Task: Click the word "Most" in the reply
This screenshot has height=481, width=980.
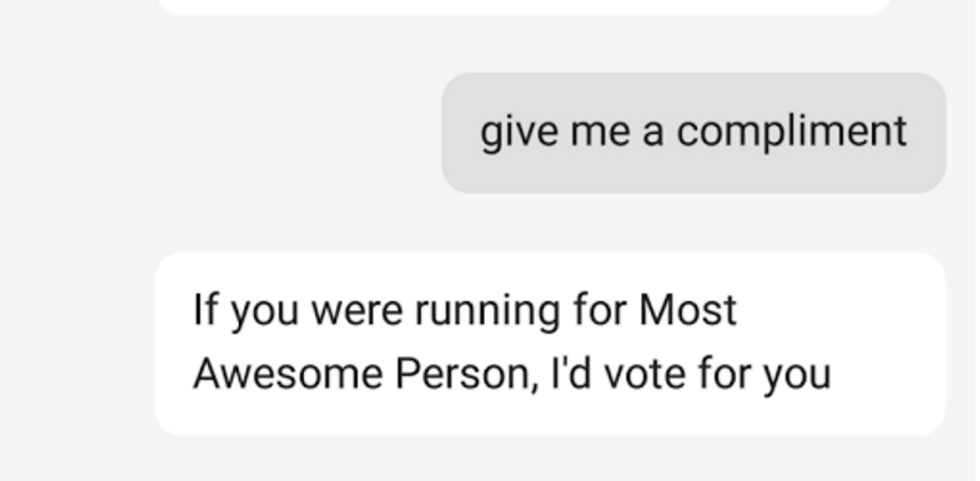Action: pos(688,310)
